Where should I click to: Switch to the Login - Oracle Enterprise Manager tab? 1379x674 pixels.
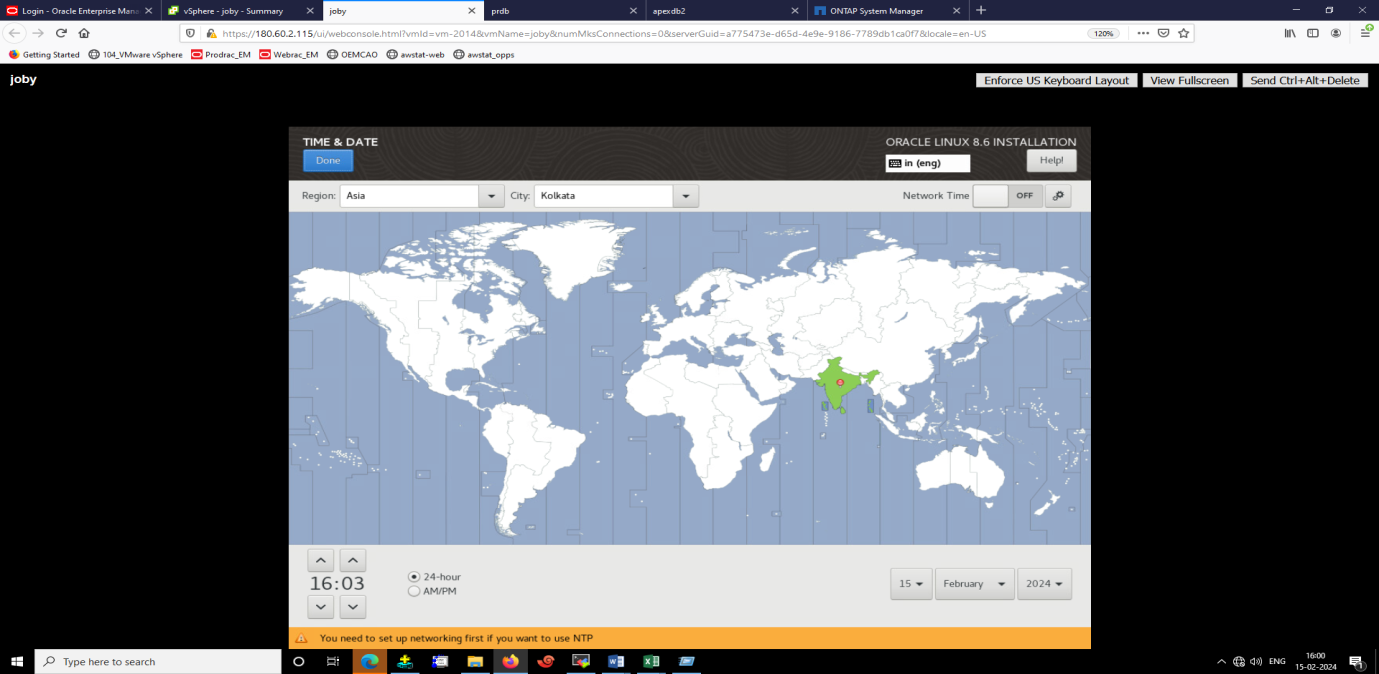tap(80, 11)
